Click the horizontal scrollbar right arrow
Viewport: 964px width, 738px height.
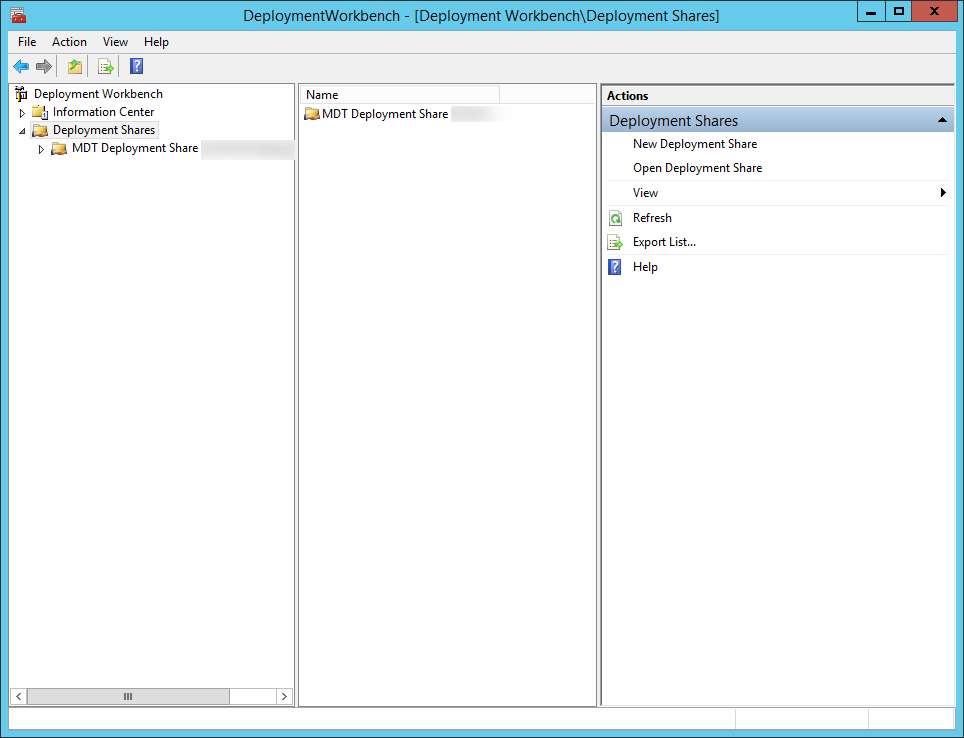click(285, 695)
